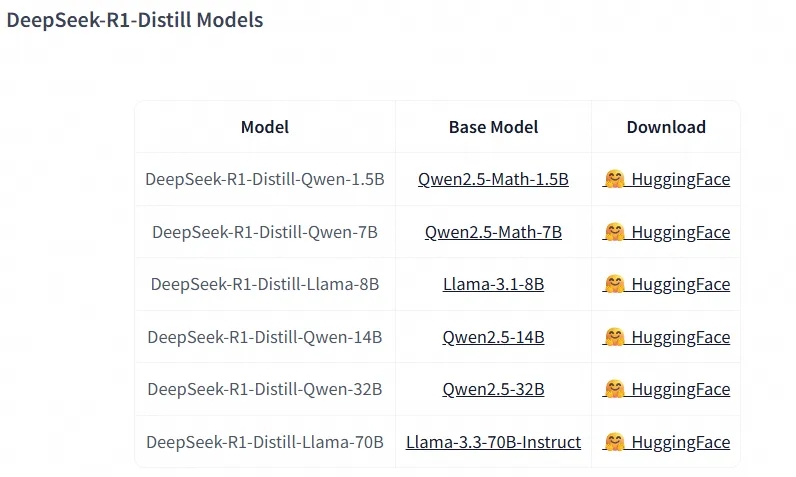The image size is (796, 477).
Task: Click the Download column header
Action: click(666, 127)
